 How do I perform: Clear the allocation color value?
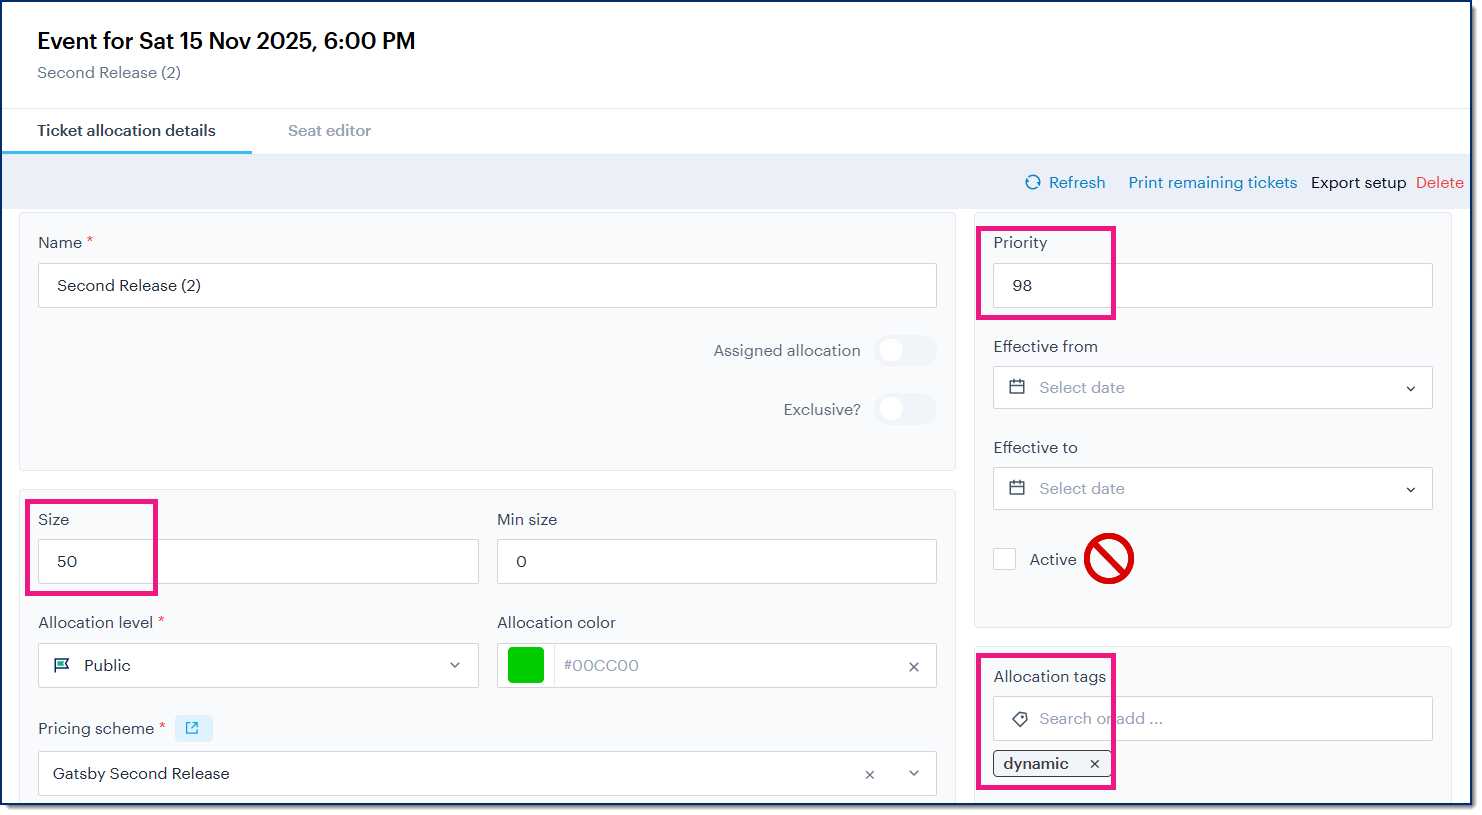[914, 667]
